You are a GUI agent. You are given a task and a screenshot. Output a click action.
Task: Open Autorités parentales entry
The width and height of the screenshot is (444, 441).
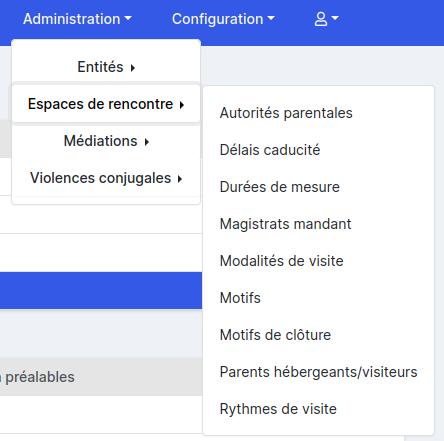(x=286, y=113)
